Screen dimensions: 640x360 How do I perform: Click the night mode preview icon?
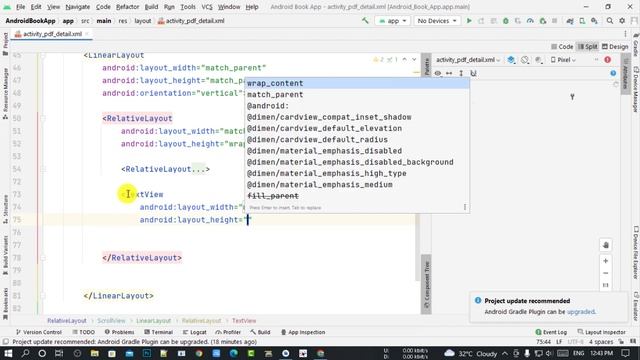(x=538, y=60)
